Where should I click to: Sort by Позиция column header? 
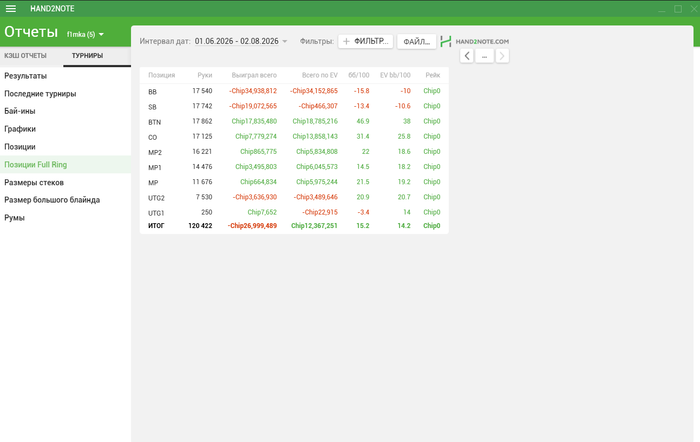[x=162, y=75]
